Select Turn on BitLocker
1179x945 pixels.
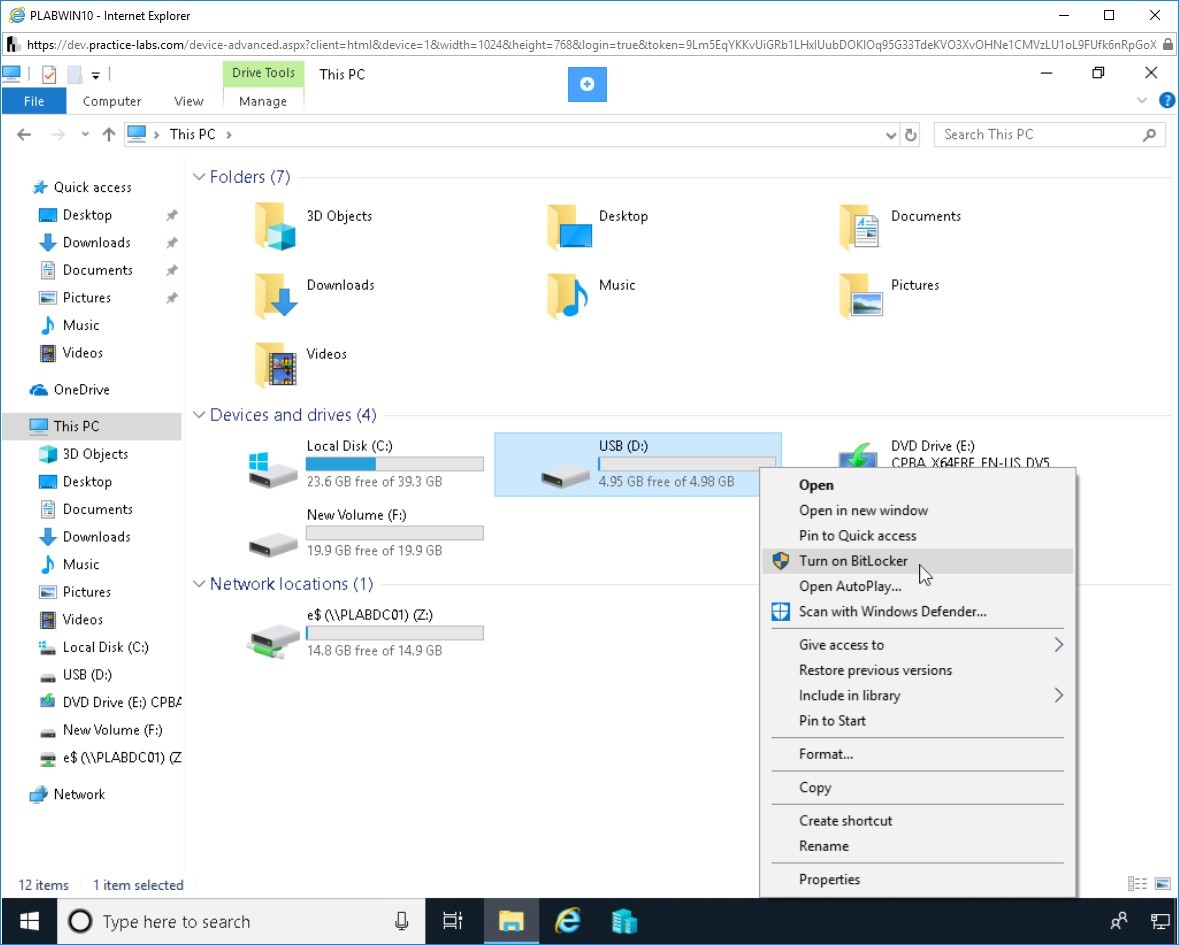[x=917, y=561]
